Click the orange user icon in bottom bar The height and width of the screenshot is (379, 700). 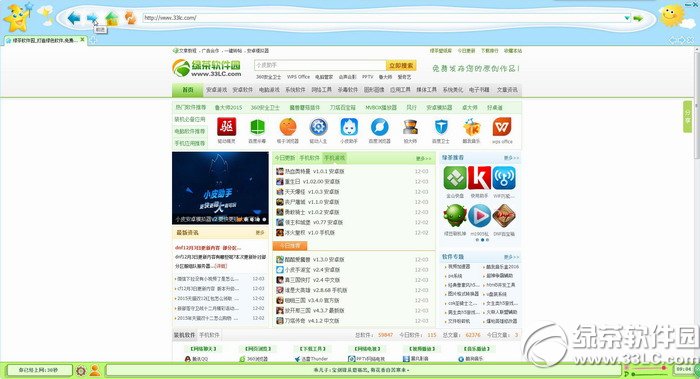point(95,371)
